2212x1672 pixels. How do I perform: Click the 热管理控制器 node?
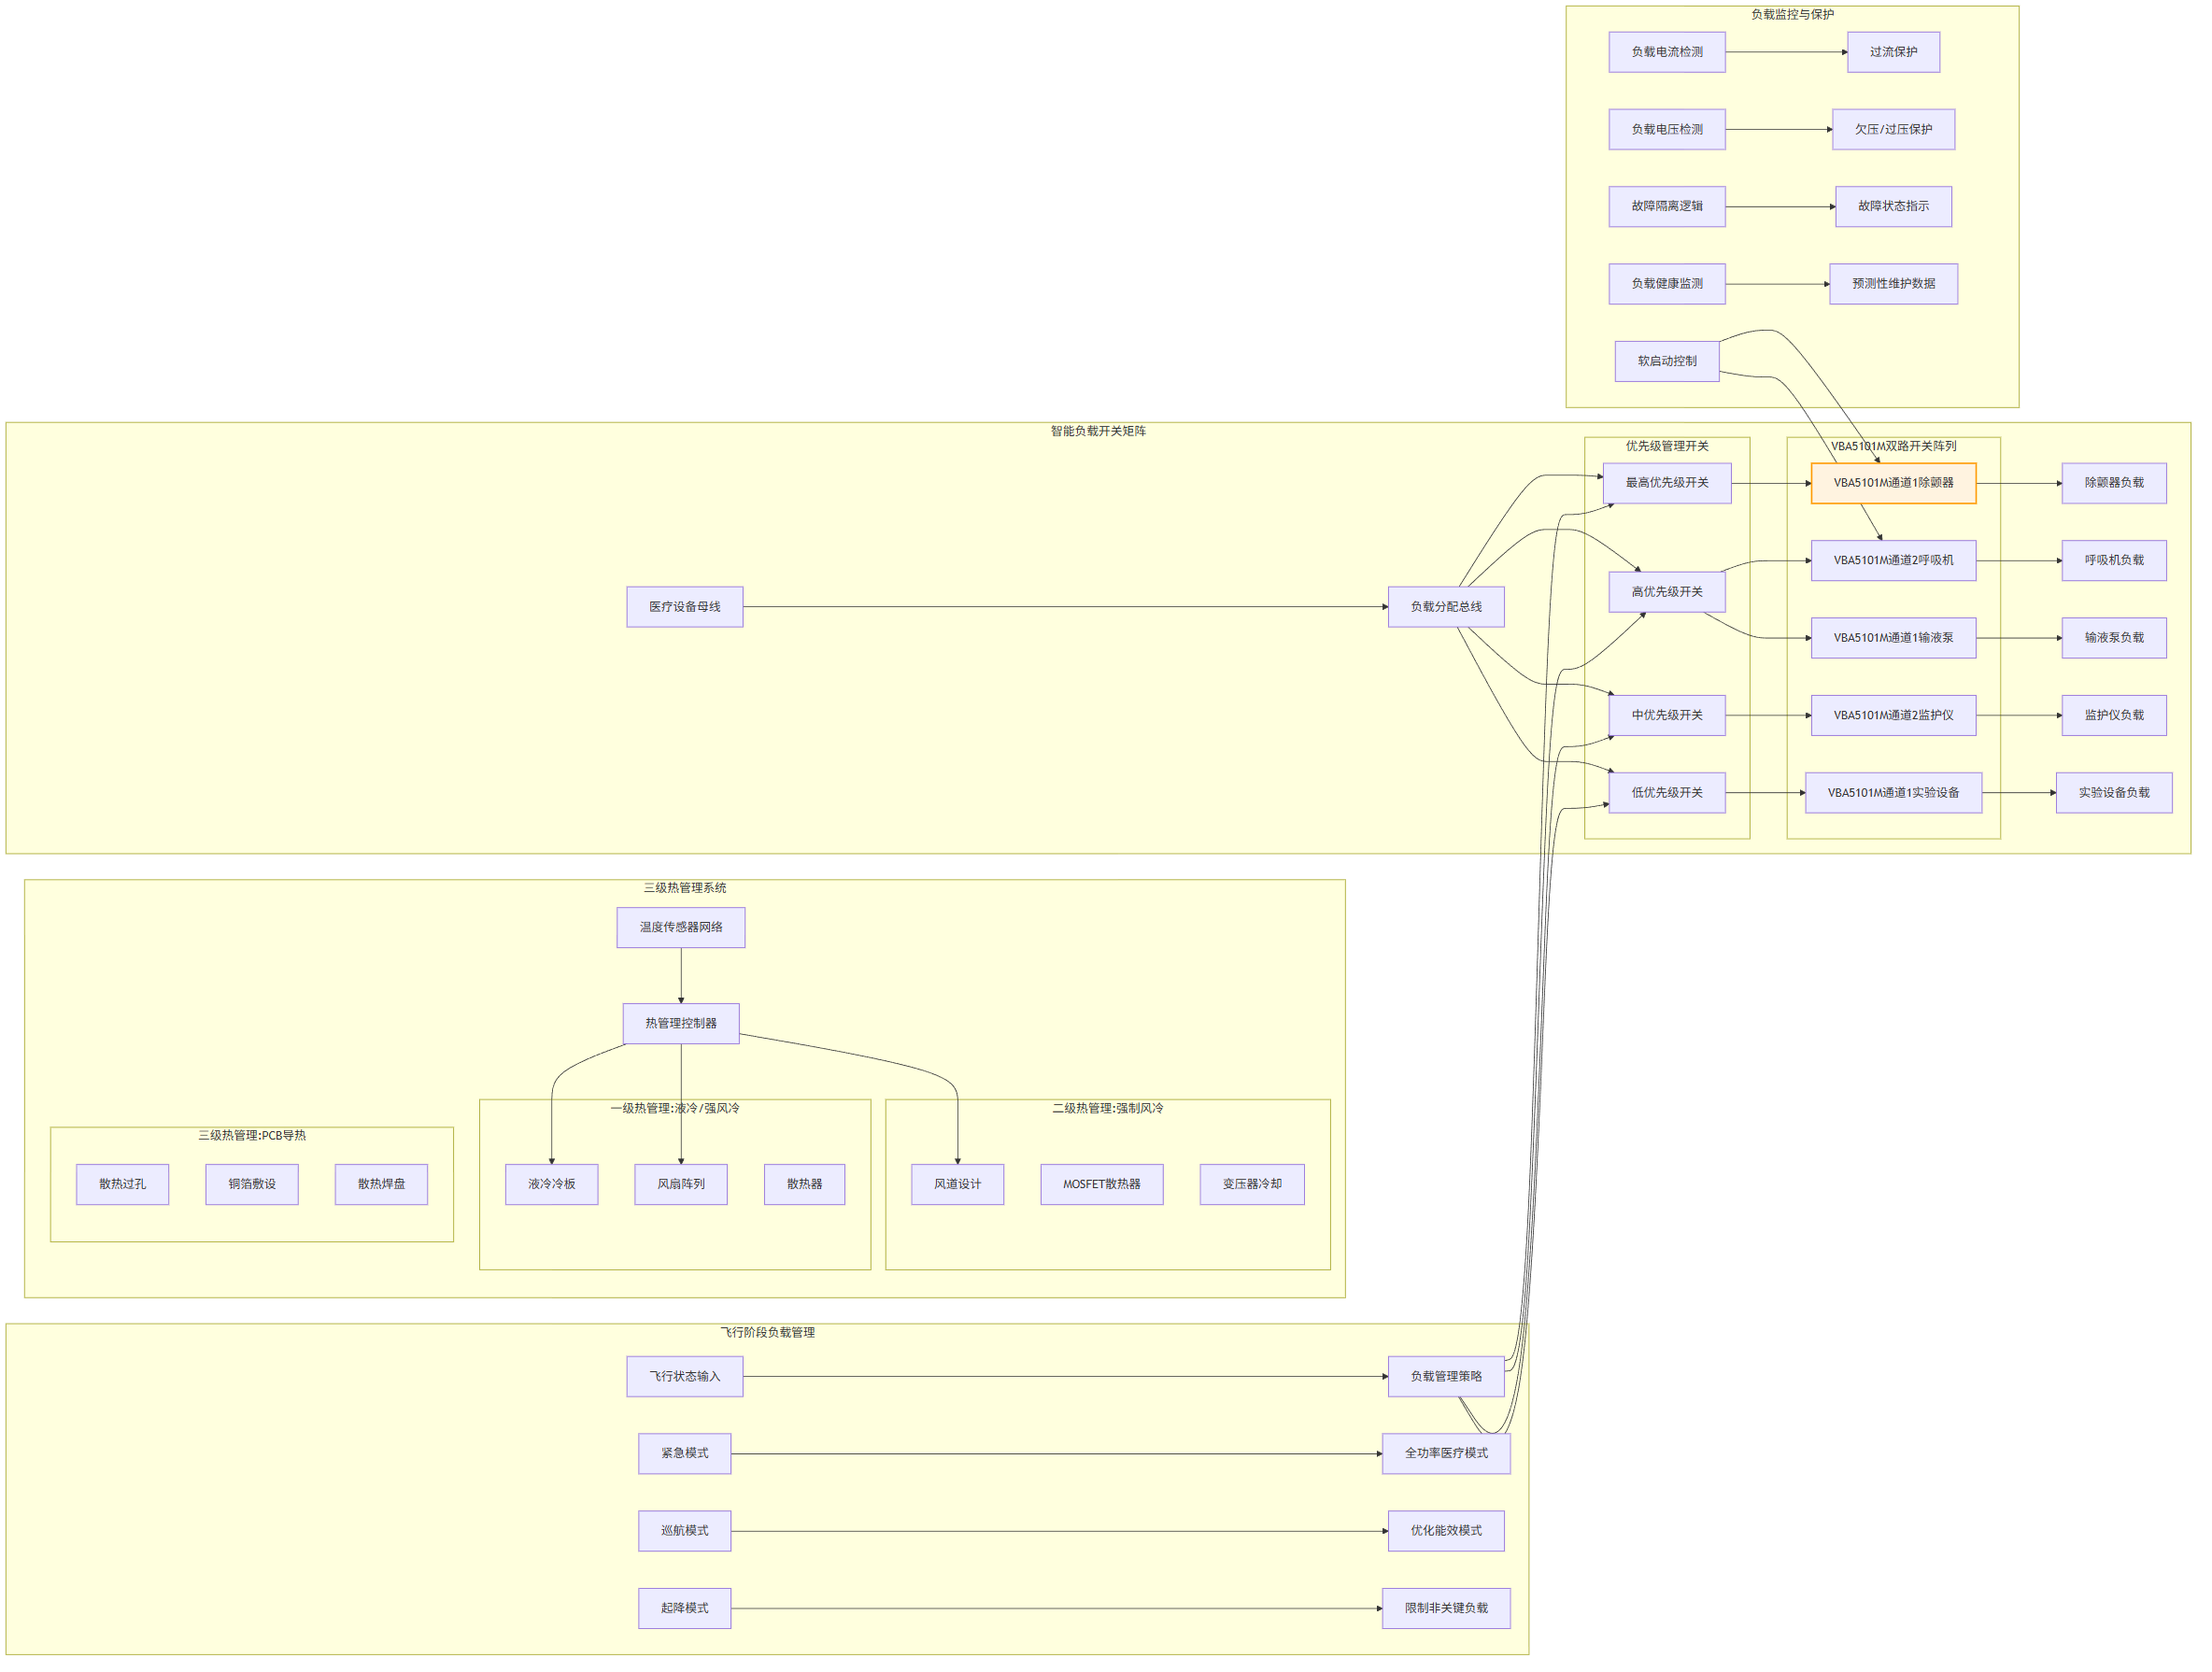pos(681,1024)
